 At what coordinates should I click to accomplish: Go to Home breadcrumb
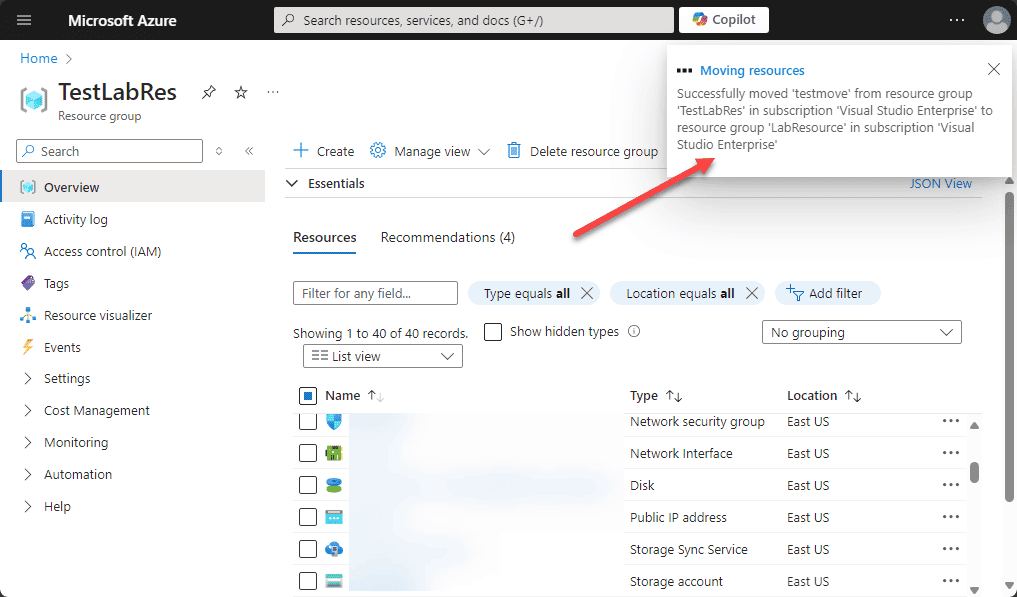(39, 58)
